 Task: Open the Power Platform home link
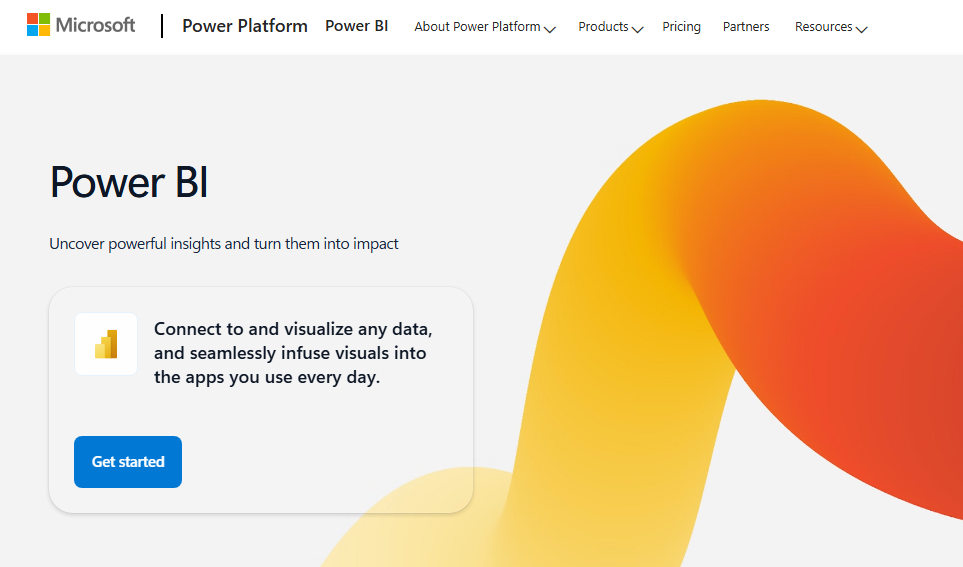[244, 26]
